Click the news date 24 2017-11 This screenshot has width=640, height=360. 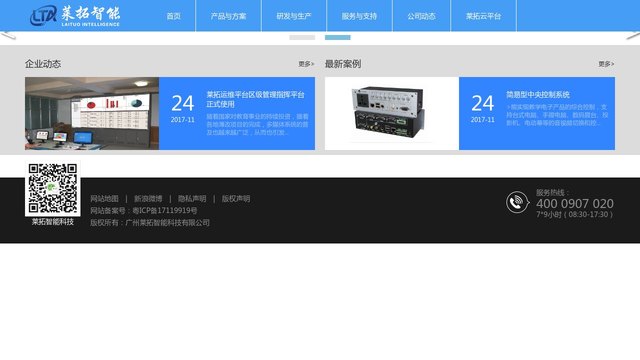pos(182,109)
